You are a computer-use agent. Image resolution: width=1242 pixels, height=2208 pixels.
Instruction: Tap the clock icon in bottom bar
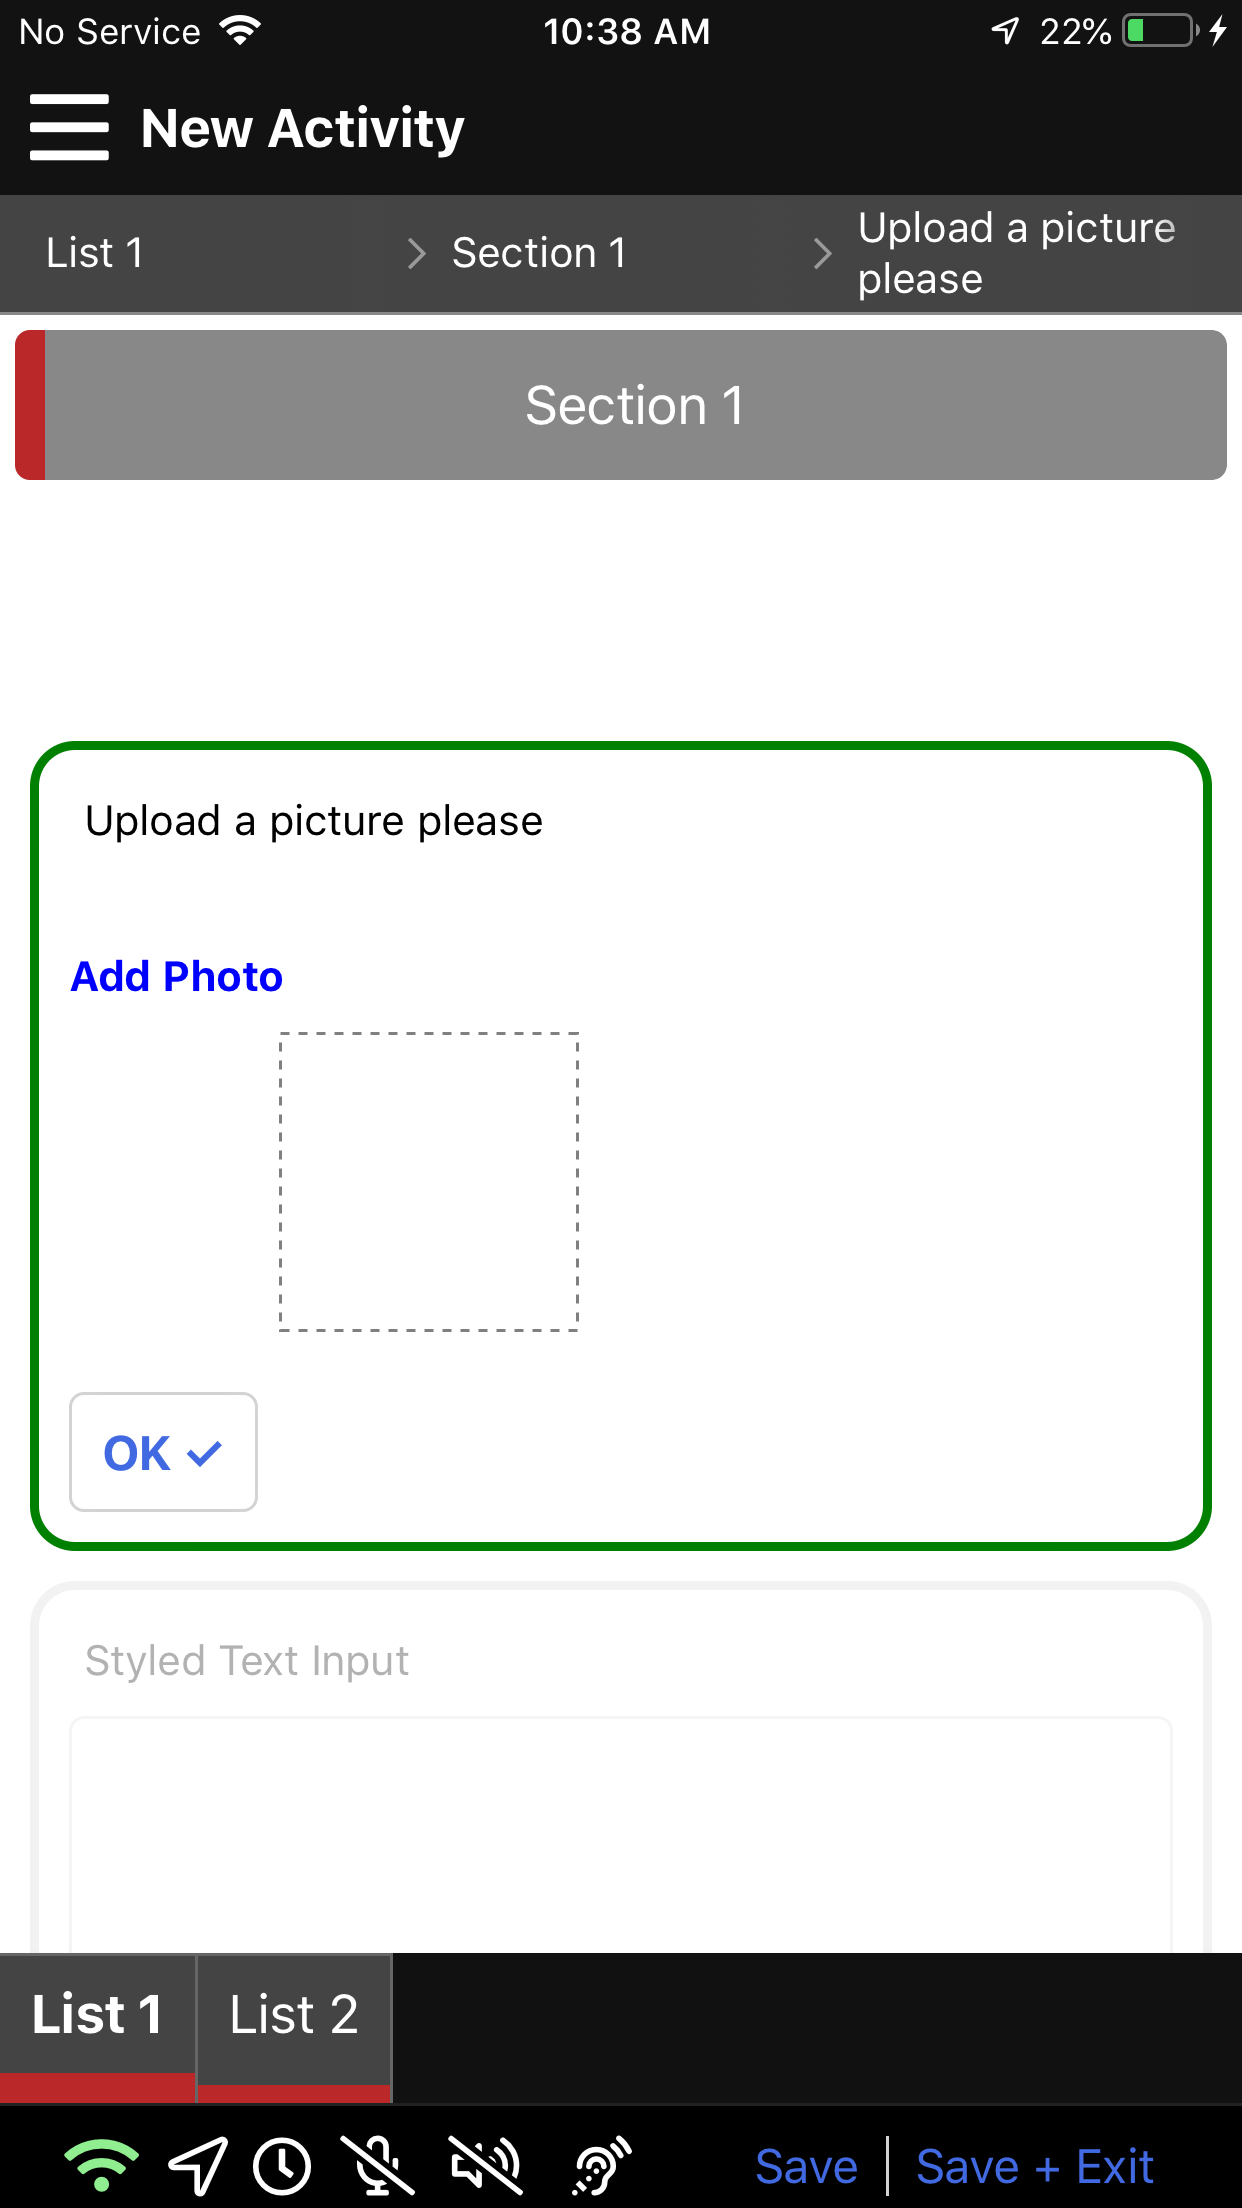[282, 2166]
